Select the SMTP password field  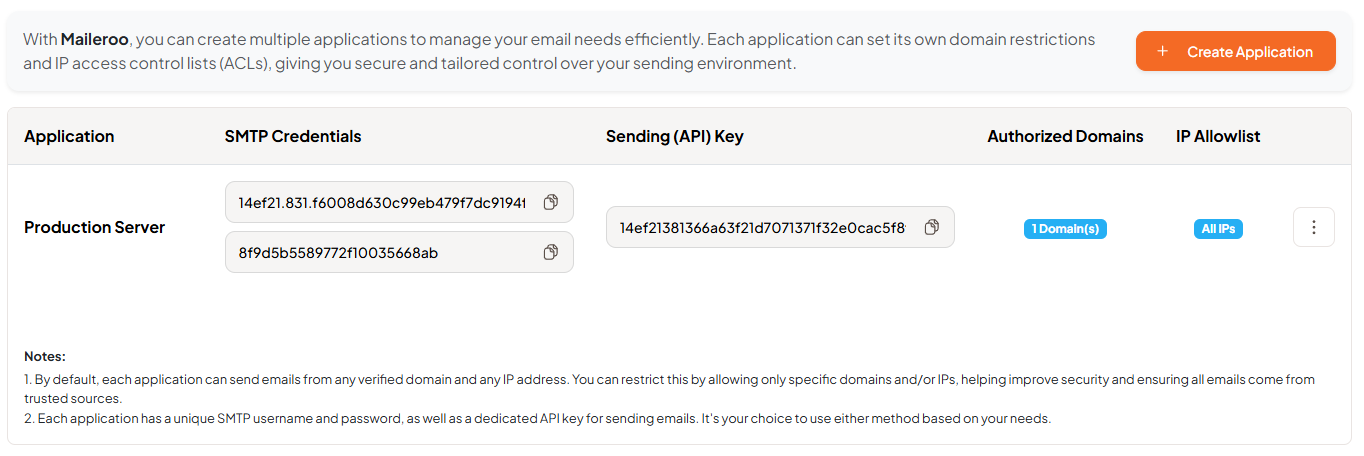pyautogui.click(x=381, y=252)
